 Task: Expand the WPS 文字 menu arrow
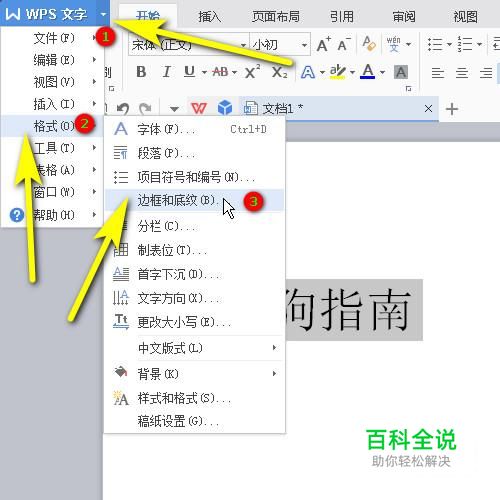(103, 14)
